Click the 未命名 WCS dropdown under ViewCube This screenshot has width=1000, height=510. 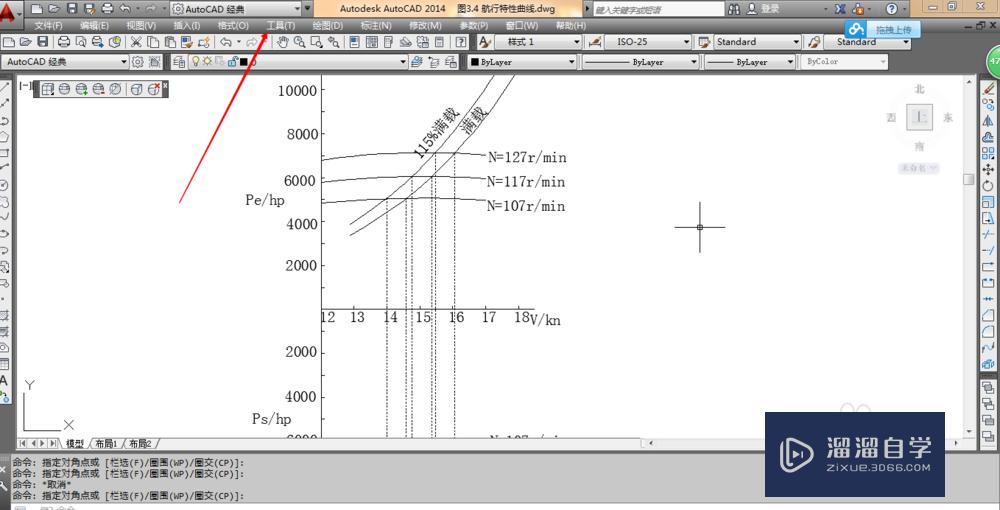919,168
